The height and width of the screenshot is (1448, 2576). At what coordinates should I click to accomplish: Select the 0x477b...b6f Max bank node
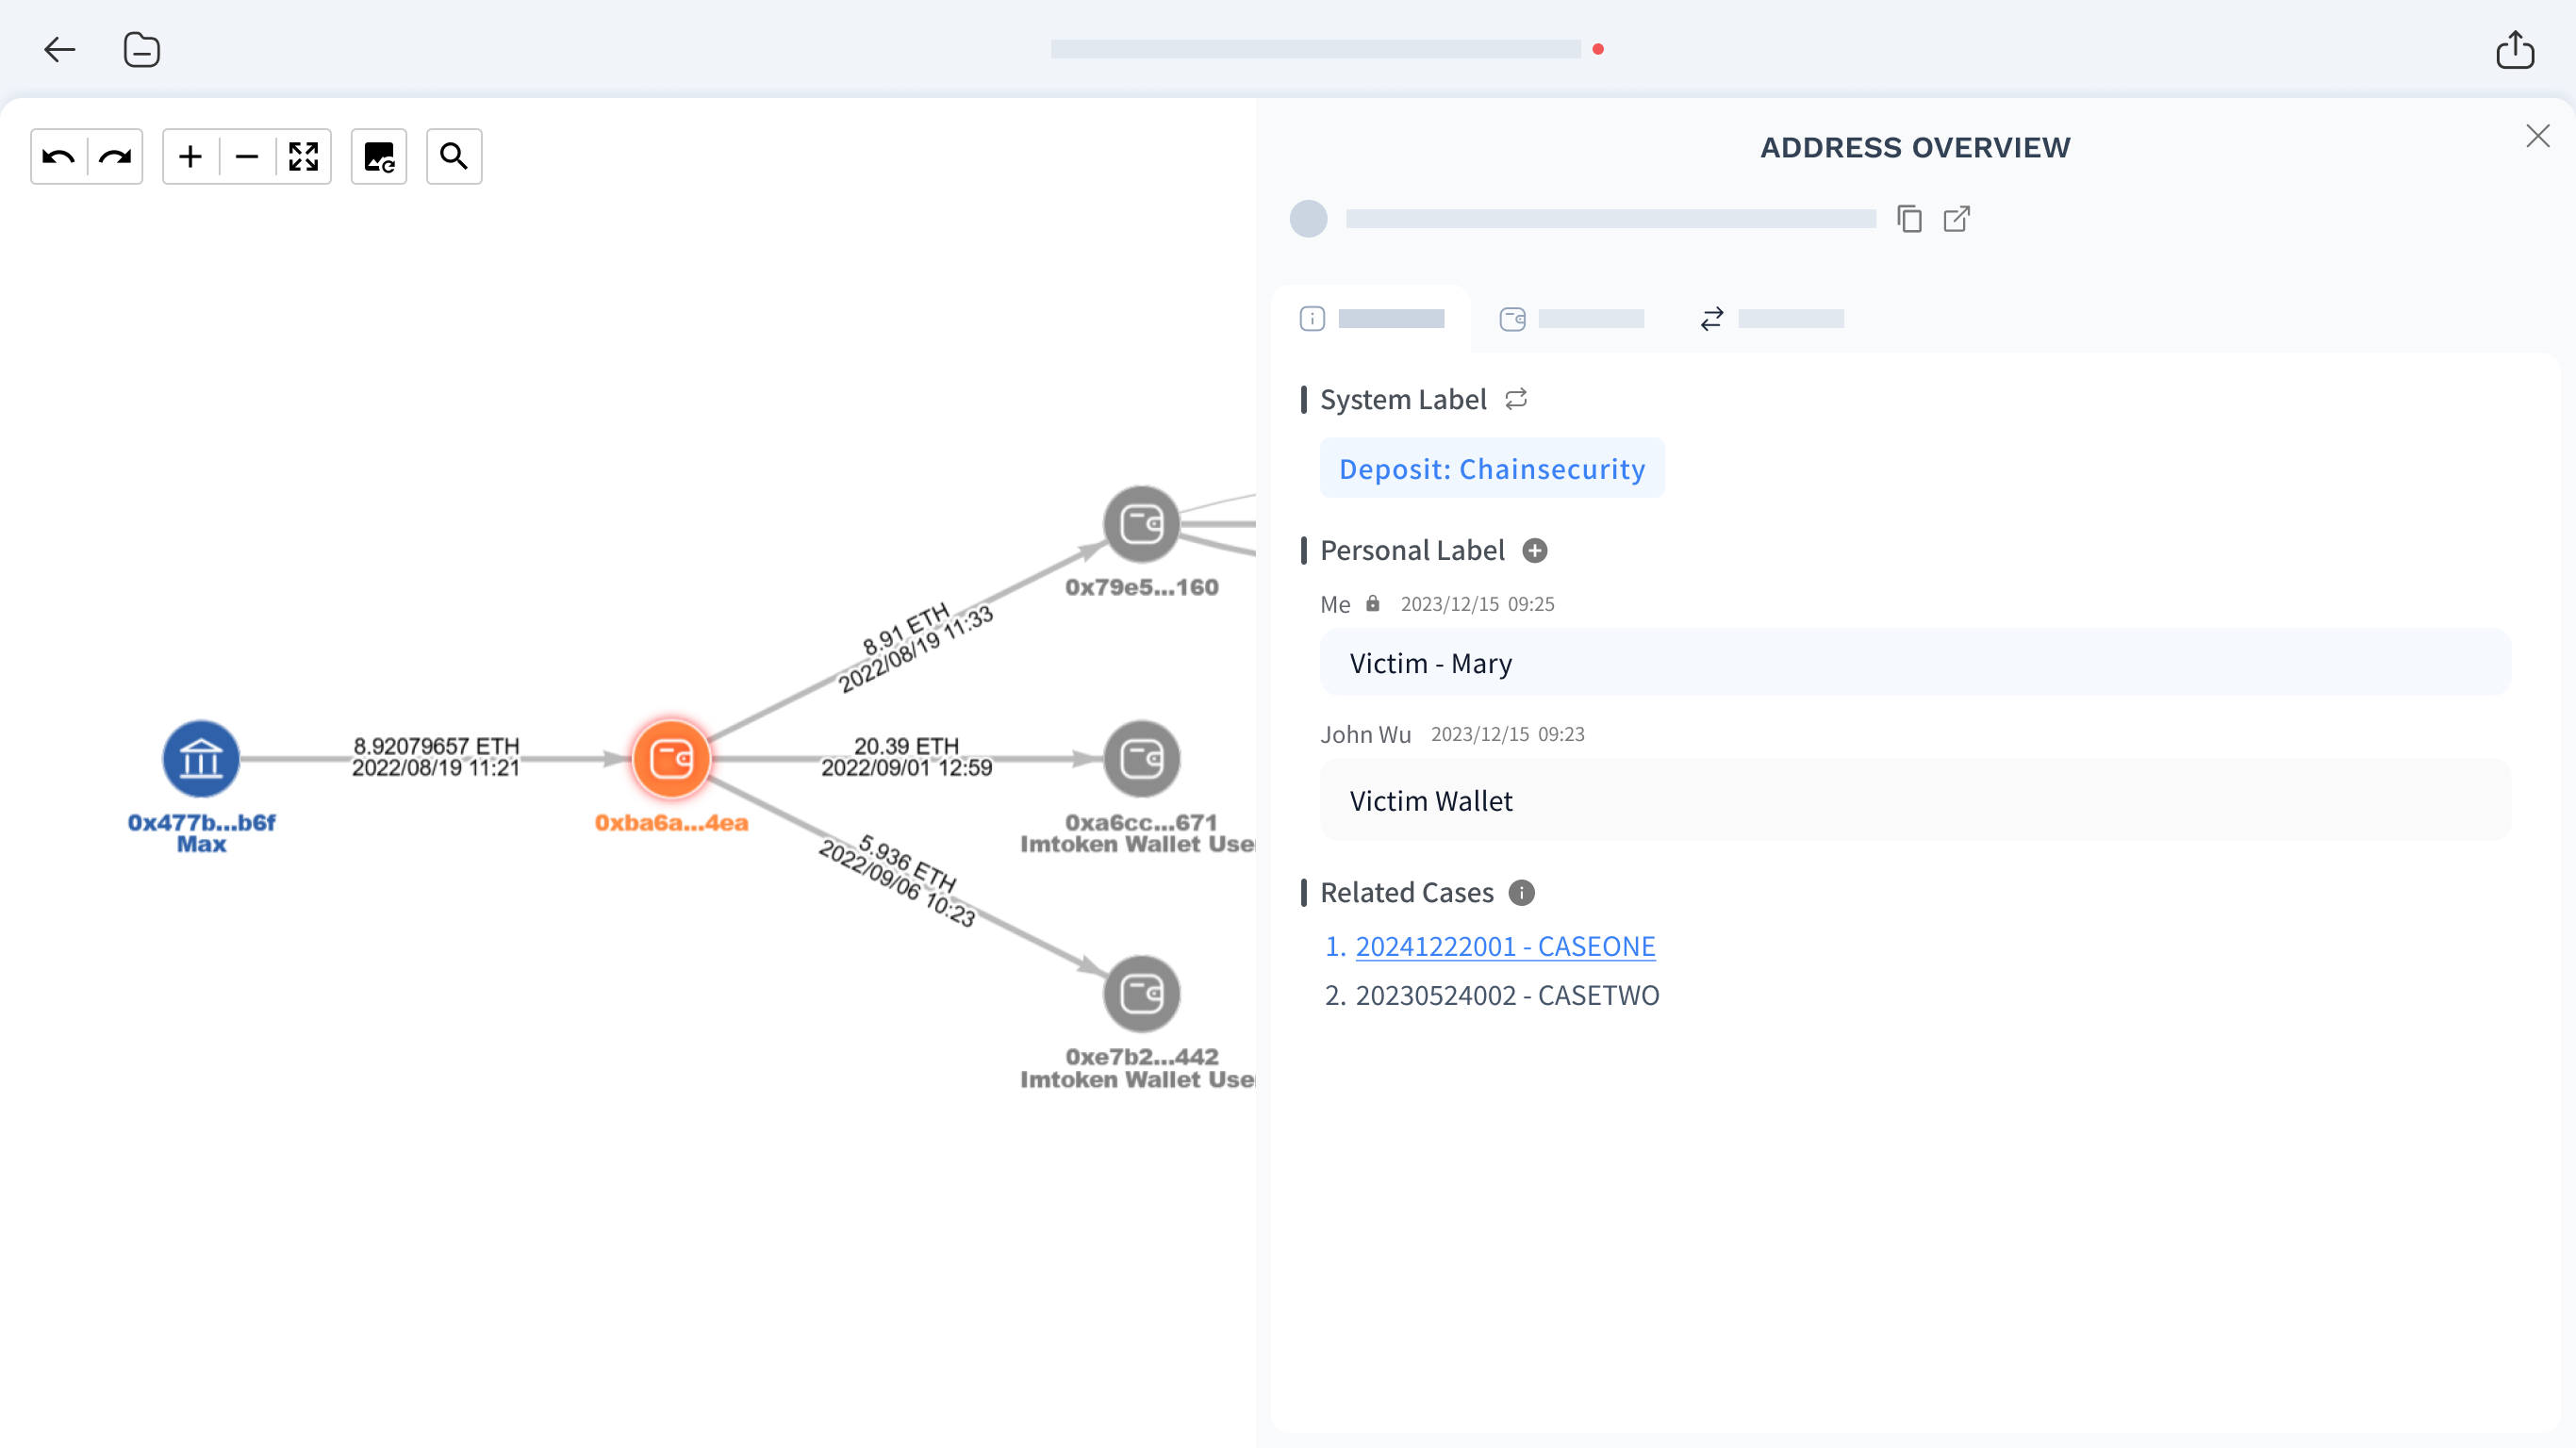pos(201,759)
